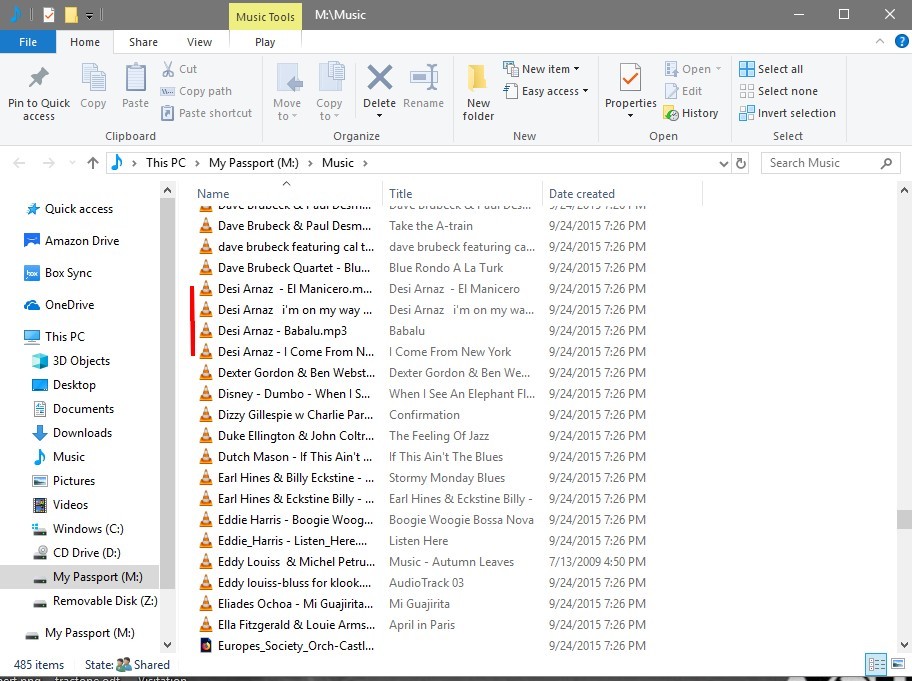This screenshot has height=681, width=912.
Task: Open file Properties
Action: coord(630,91)
